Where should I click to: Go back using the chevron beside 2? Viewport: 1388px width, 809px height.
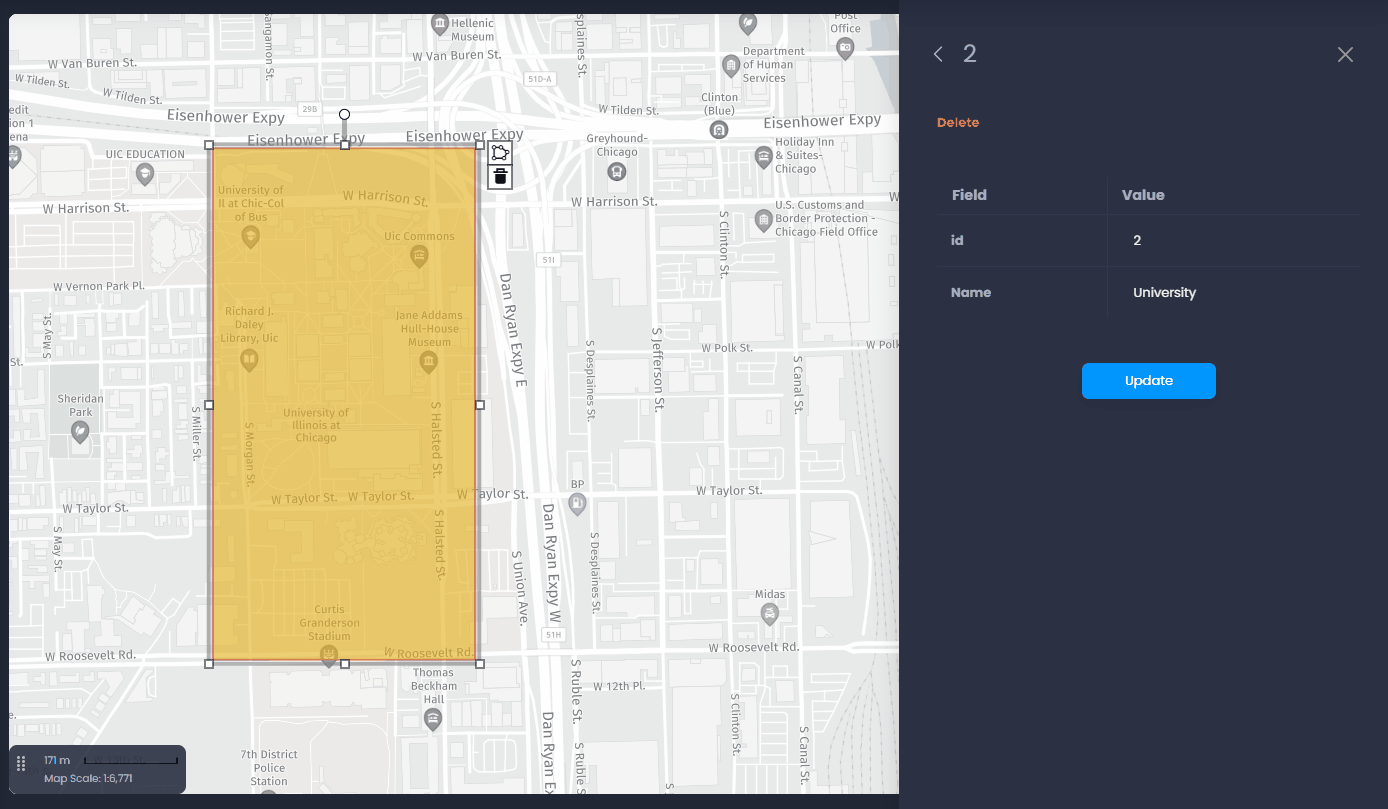click(938, 54)
